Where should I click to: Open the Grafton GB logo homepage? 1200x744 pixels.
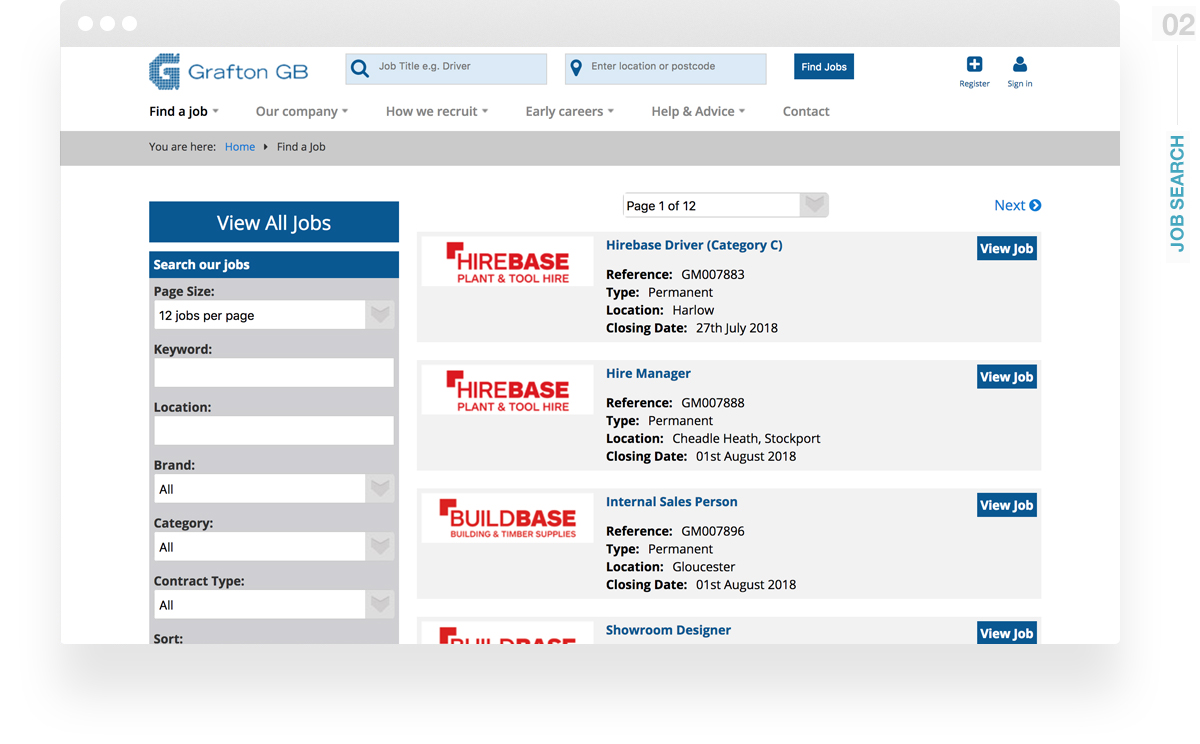[229, 71]
